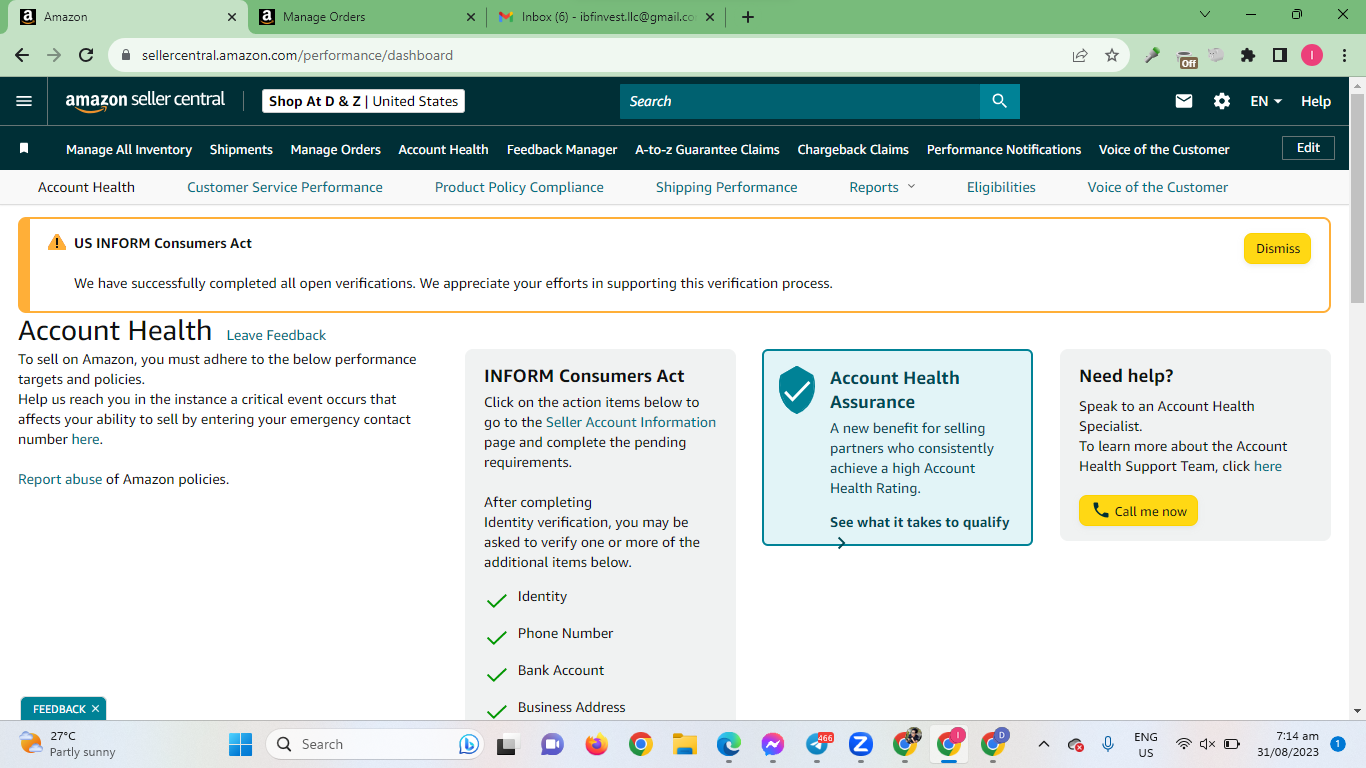This screenshot has width=1366, height=768.
Task: Open the Chrome three-dot menu
Action: click(1344, 55)
